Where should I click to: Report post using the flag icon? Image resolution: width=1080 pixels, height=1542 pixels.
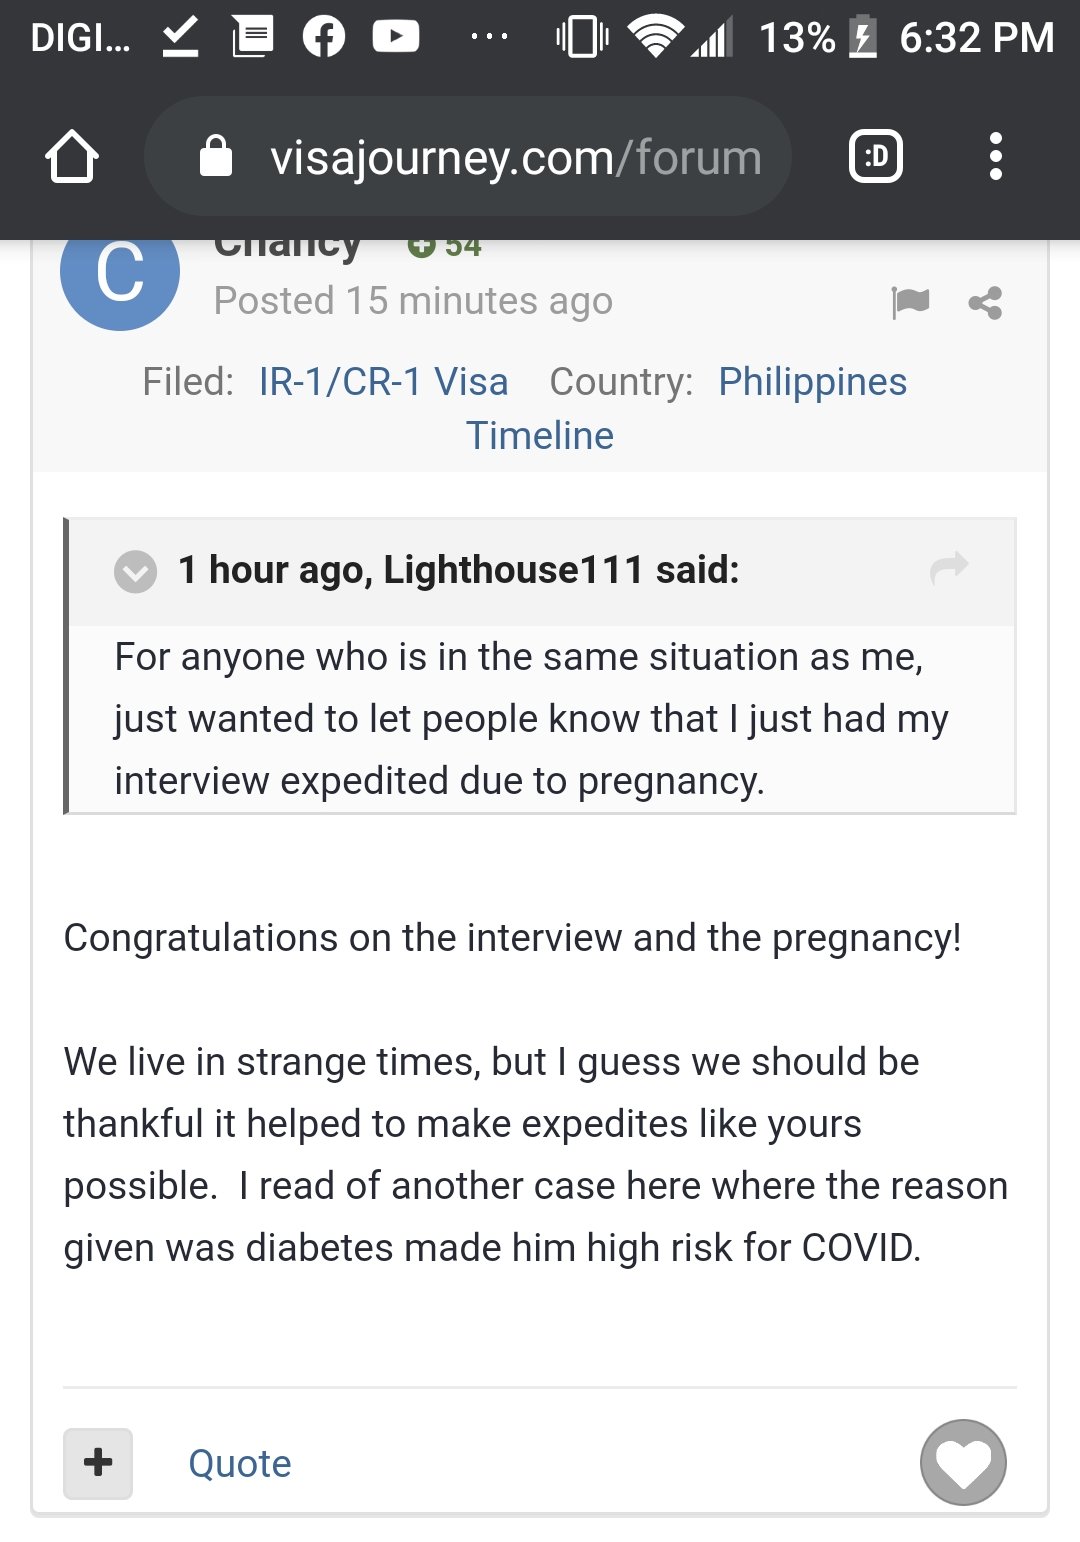(910, 302)
